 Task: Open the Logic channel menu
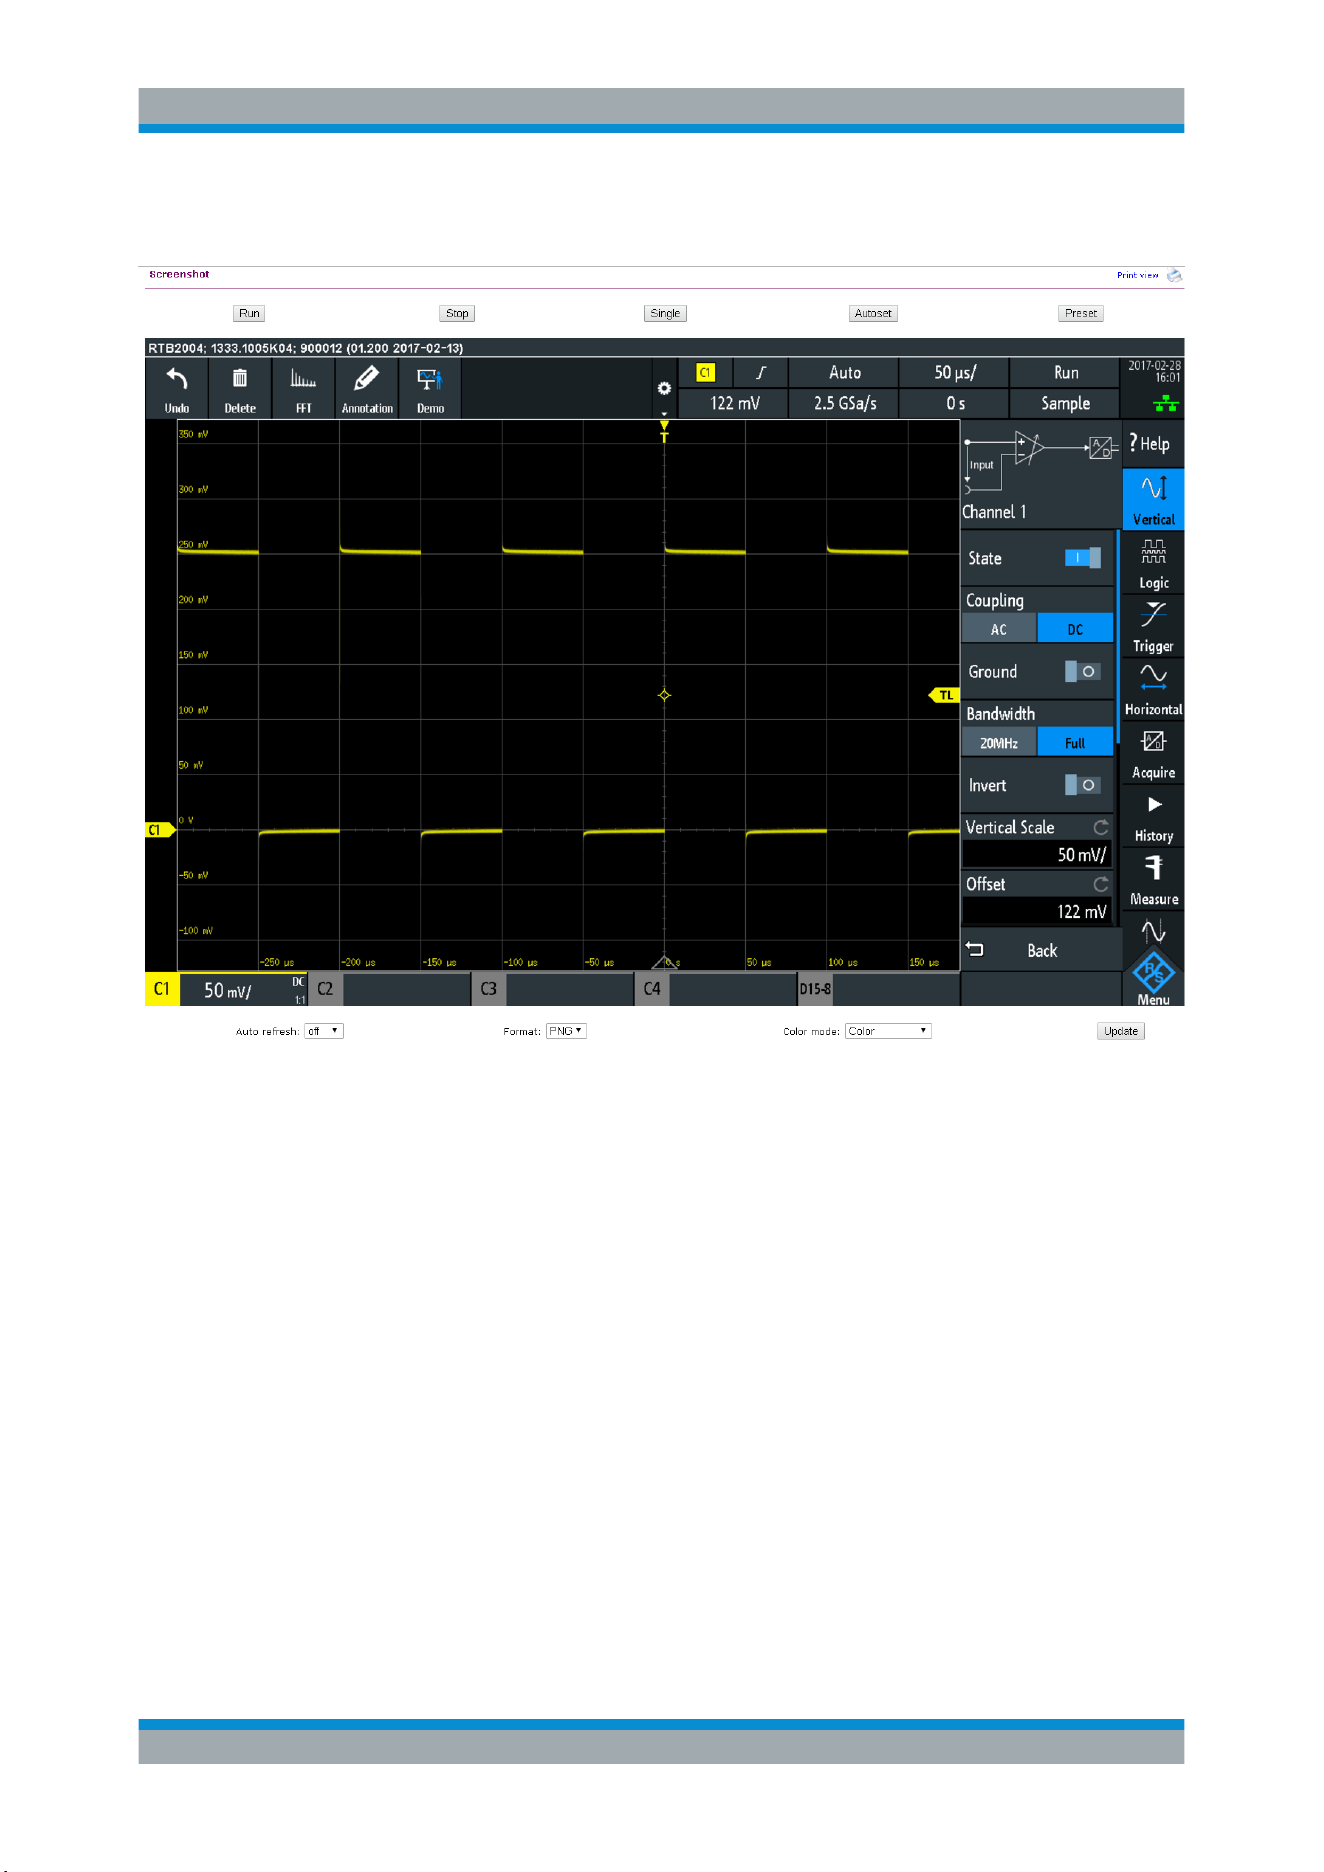1153,563
